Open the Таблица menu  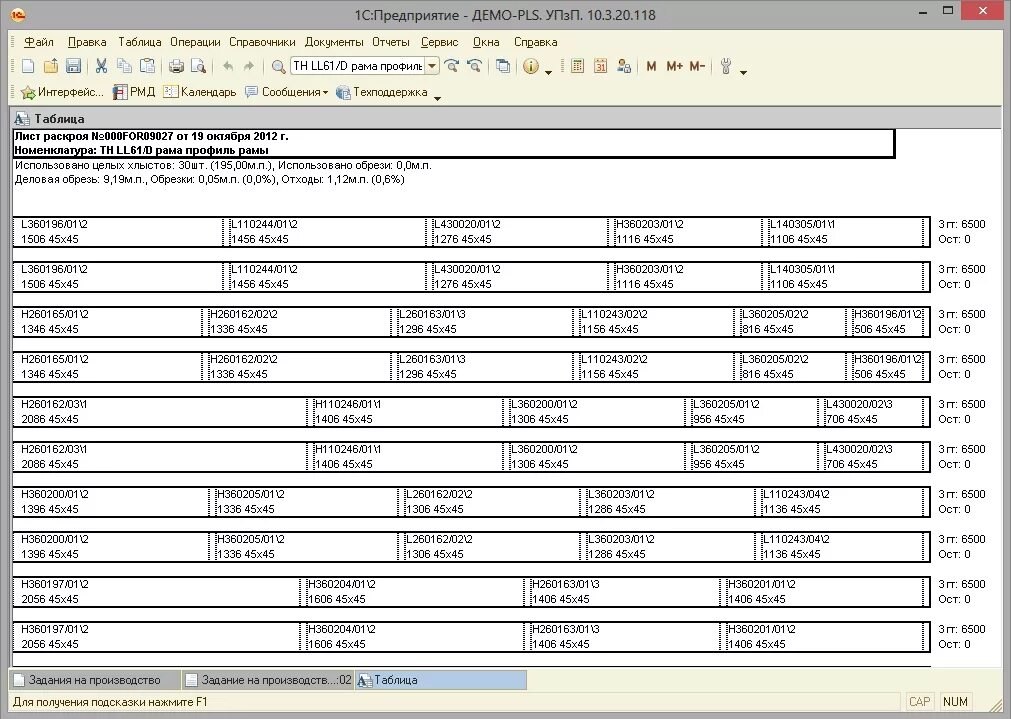coord(139,42)
